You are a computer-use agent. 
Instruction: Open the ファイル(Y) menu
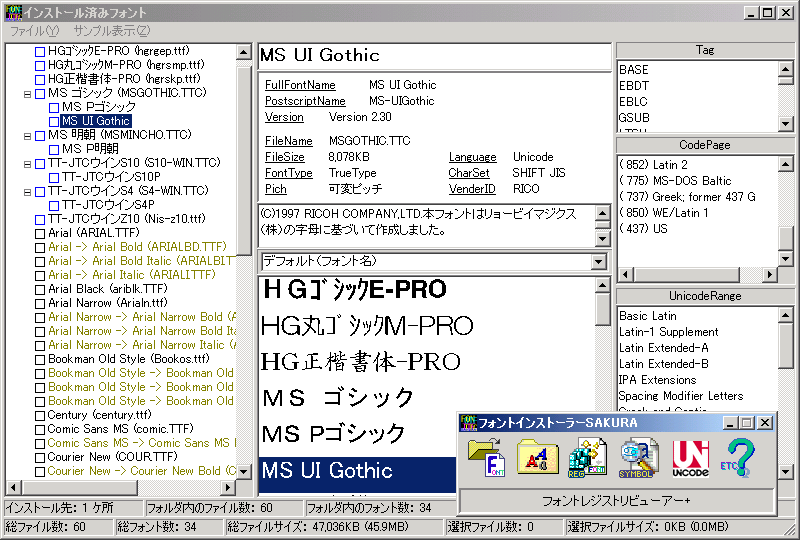point(34,31)
